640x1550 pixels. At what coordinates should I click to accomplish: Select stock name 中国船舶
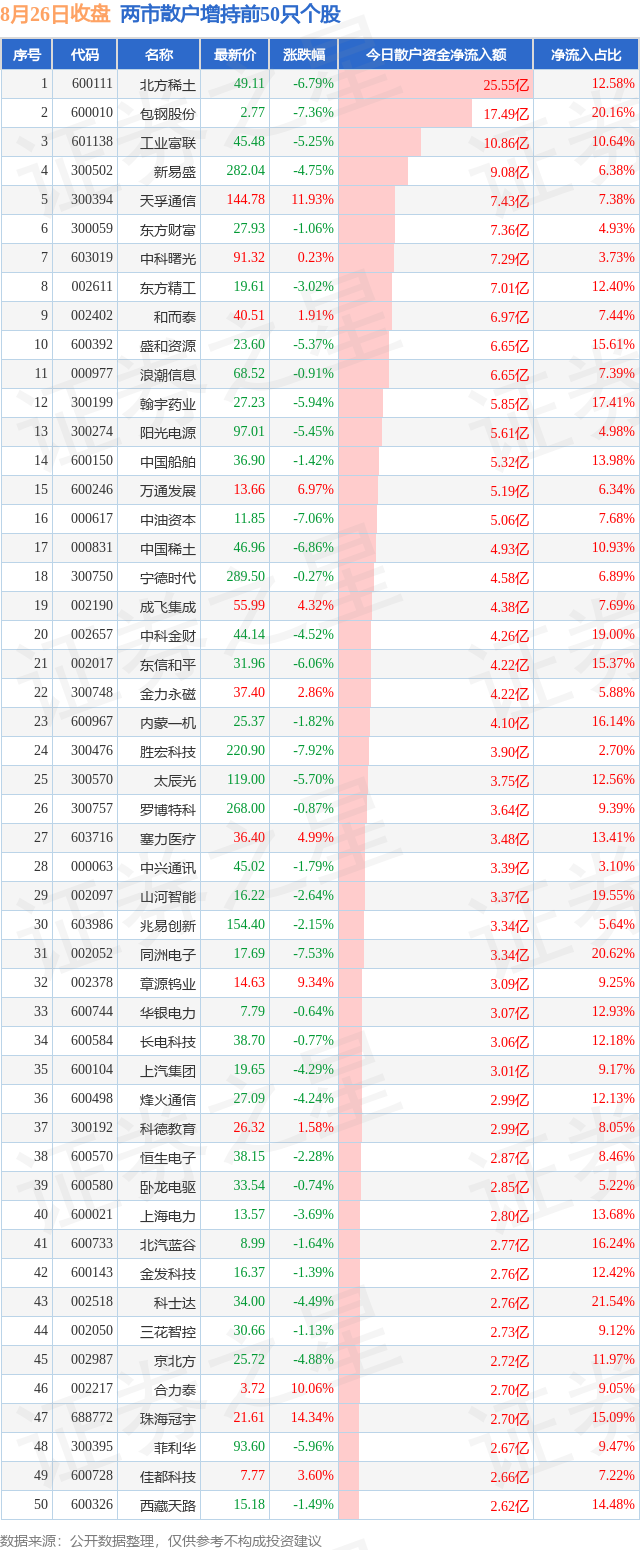pos(168,462)
